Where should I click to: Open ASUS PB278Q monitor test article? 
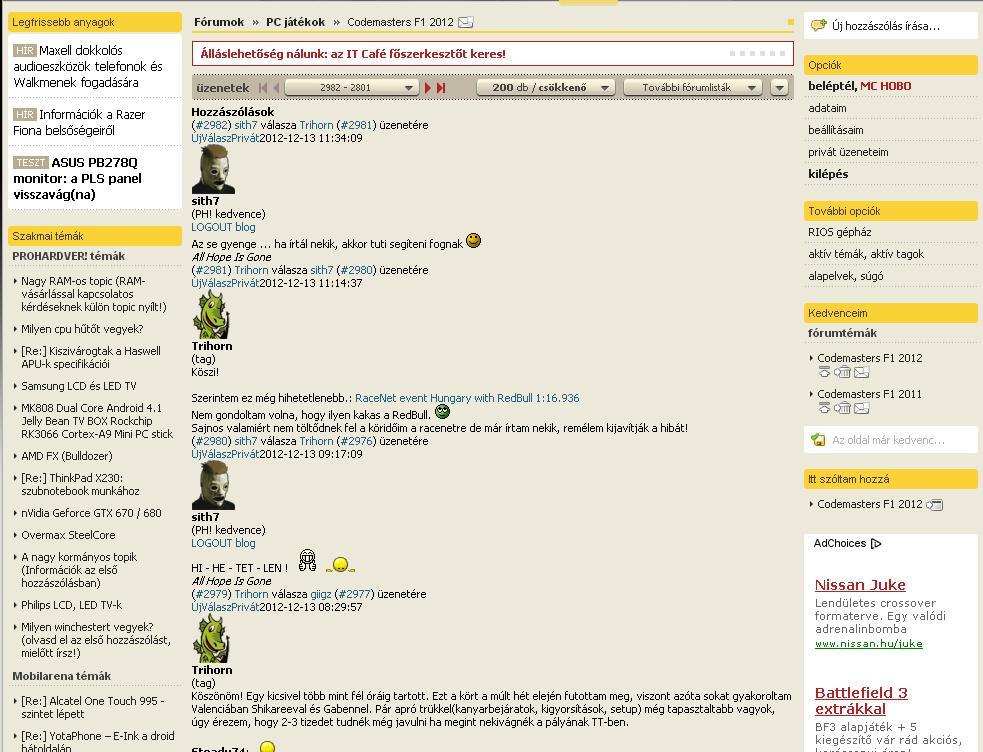click(x=77, y=179)
